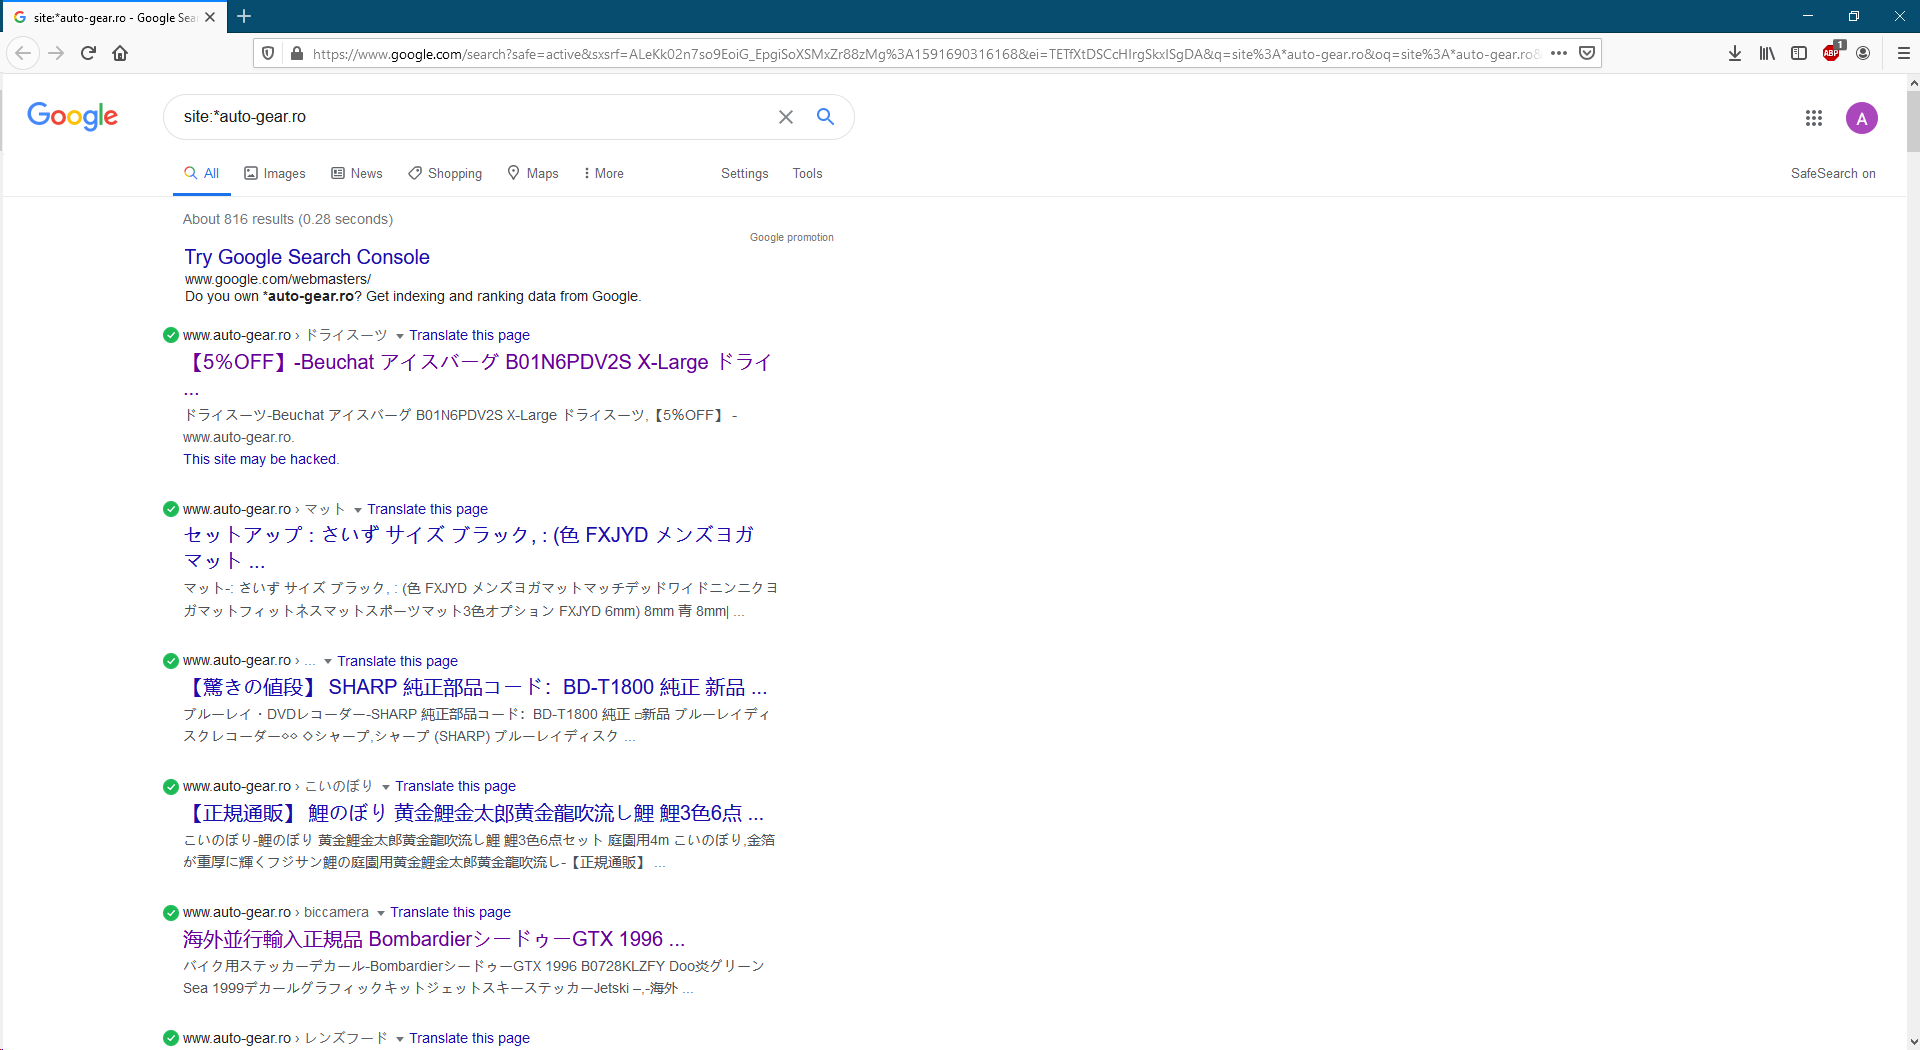Open Firefox account menu
1920x1050 pixels.
tap(1863, 53)
